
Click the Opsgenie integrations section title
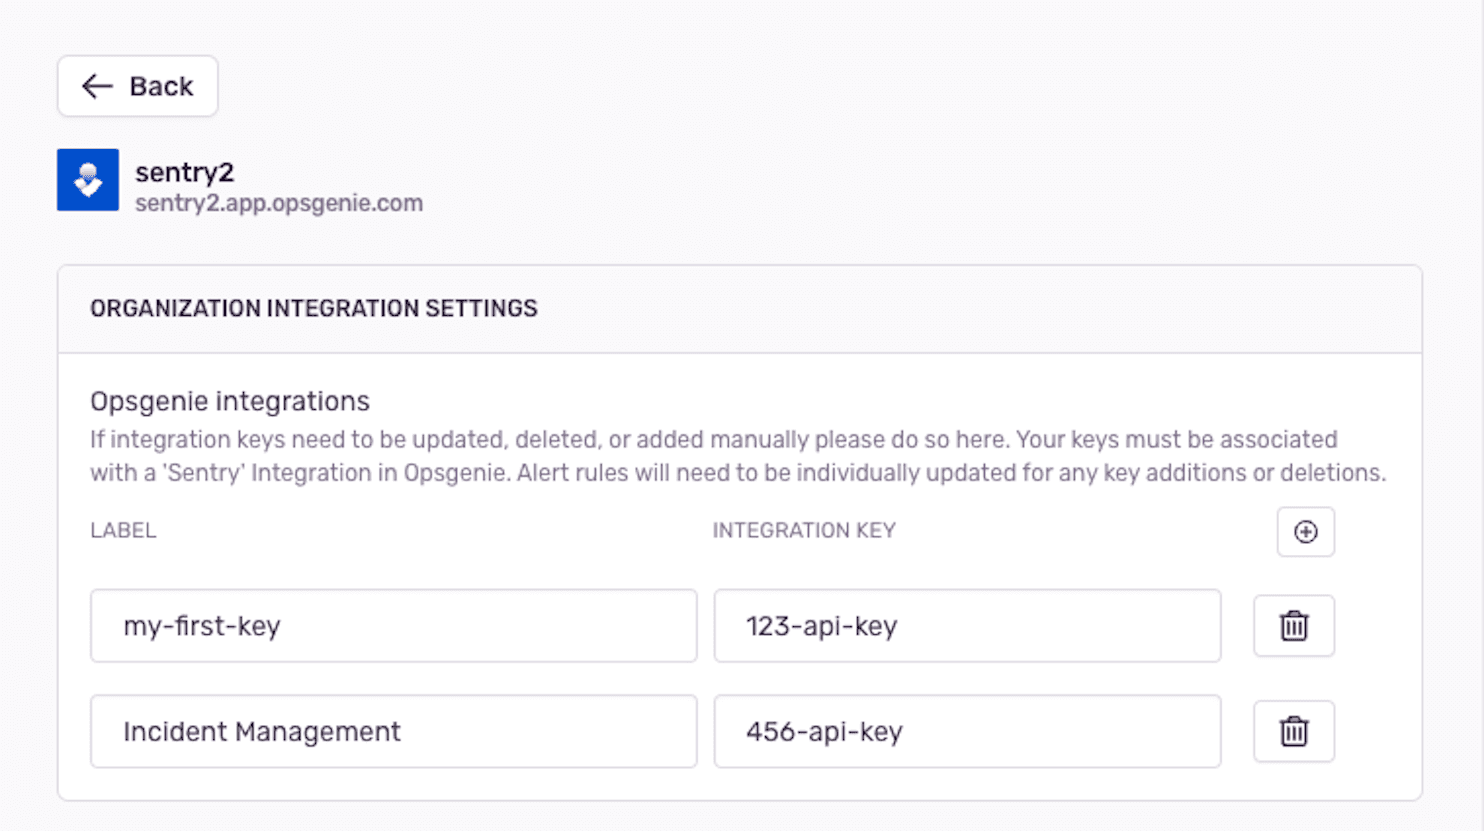(x=228, y=400)
